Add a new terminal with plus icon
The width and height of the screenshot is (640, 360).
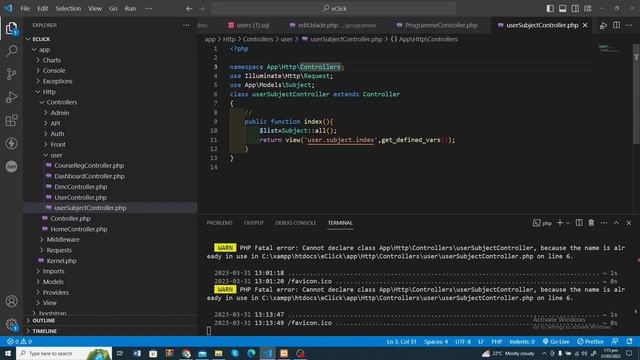pos(560,223)
